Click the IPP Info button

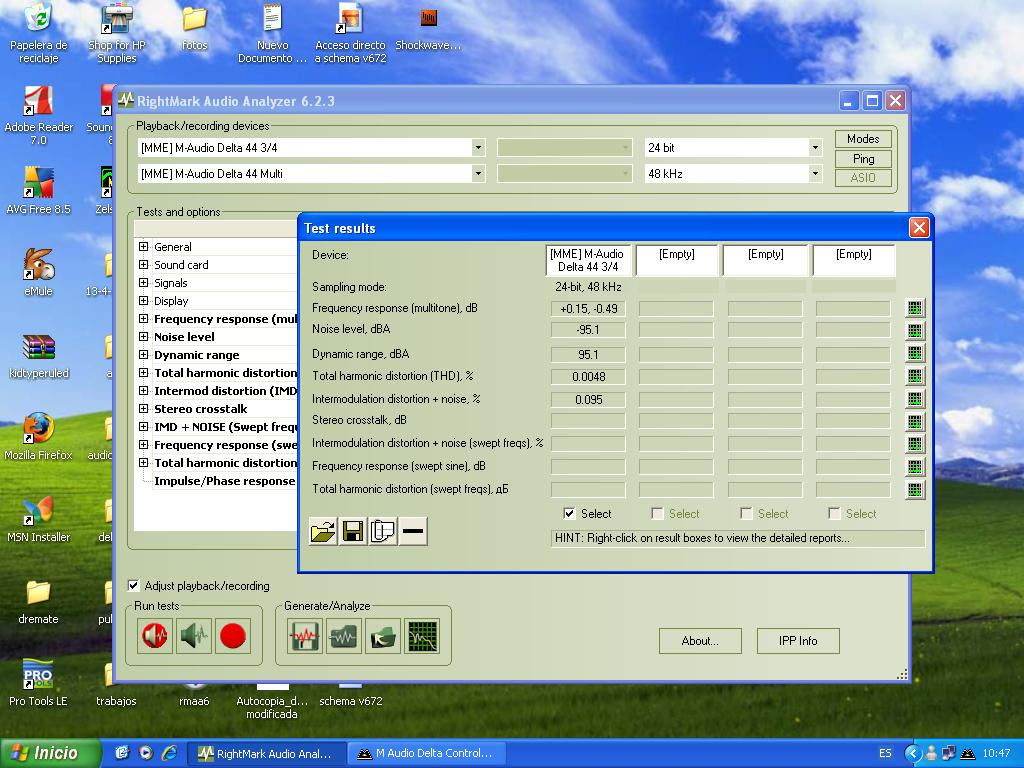(798, 641)
